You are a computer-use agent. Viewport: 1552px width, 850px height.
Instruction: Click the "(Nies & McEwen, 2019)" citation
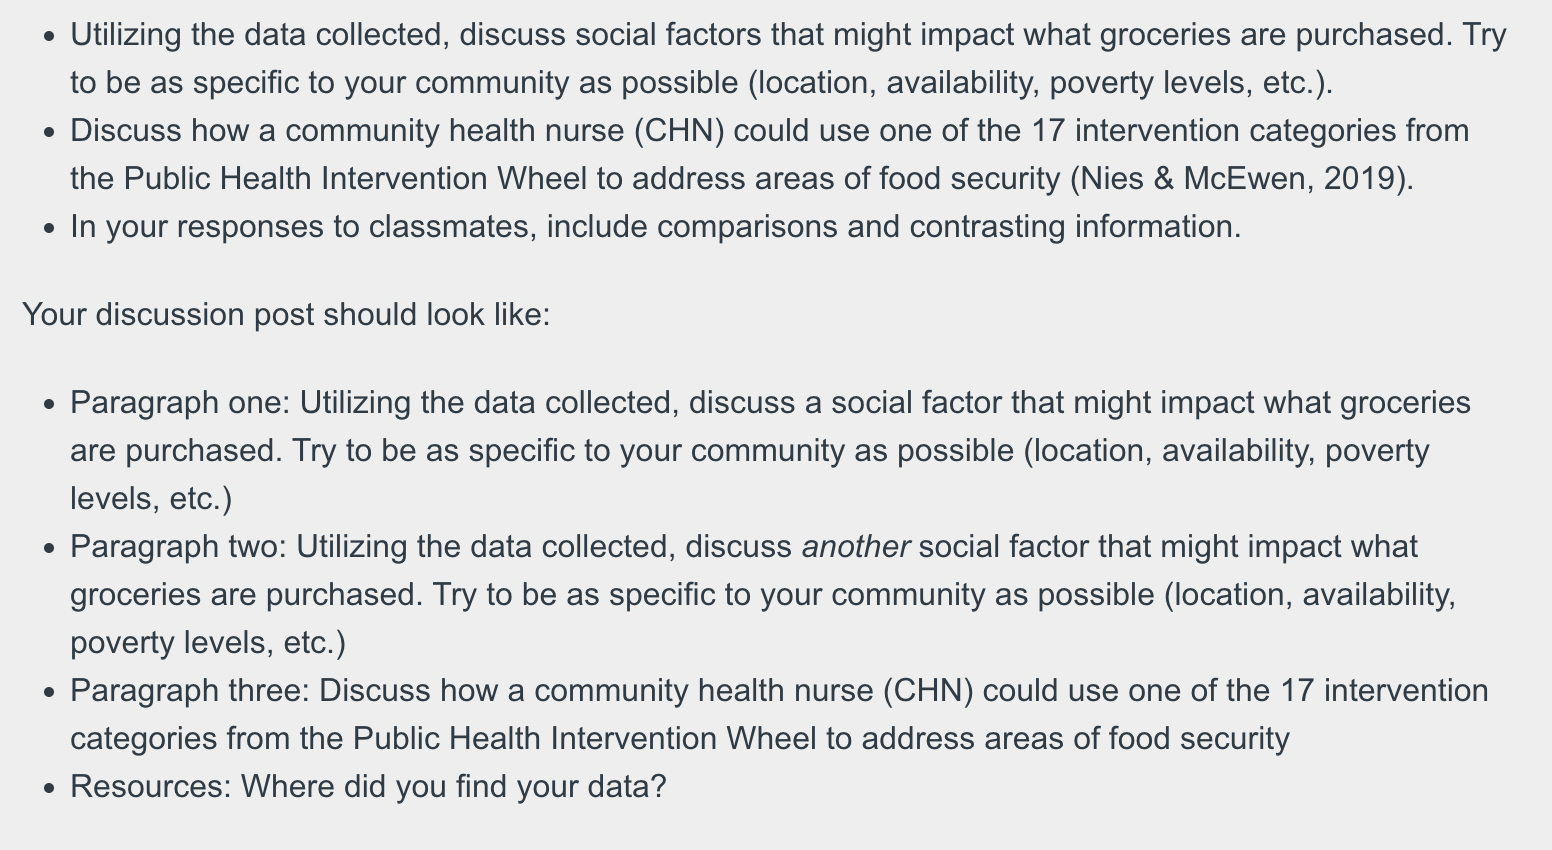point(1241,179)
